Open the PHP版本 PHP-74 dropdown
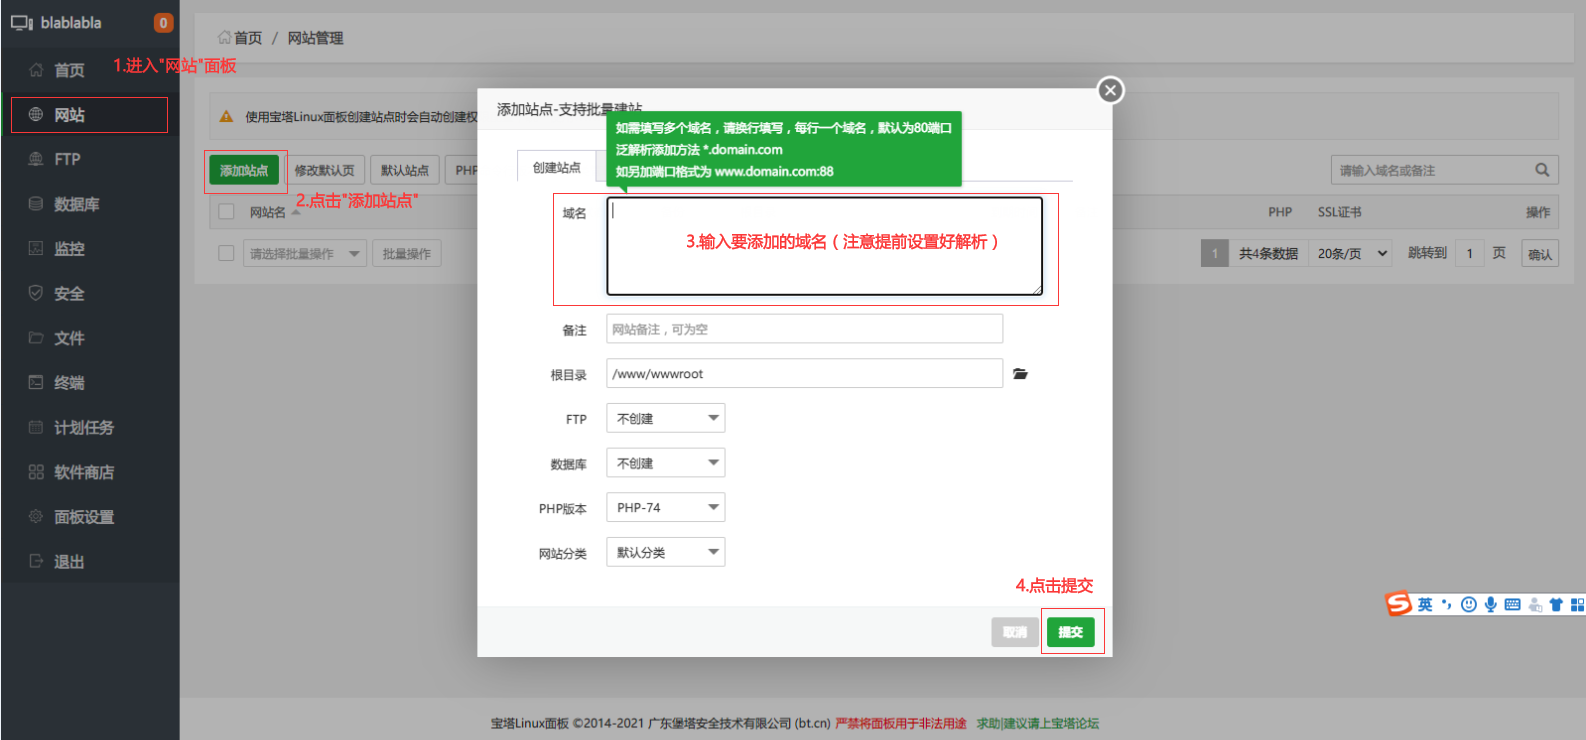The height and width of the screenshot is (740, 1586). click(665, 508)
